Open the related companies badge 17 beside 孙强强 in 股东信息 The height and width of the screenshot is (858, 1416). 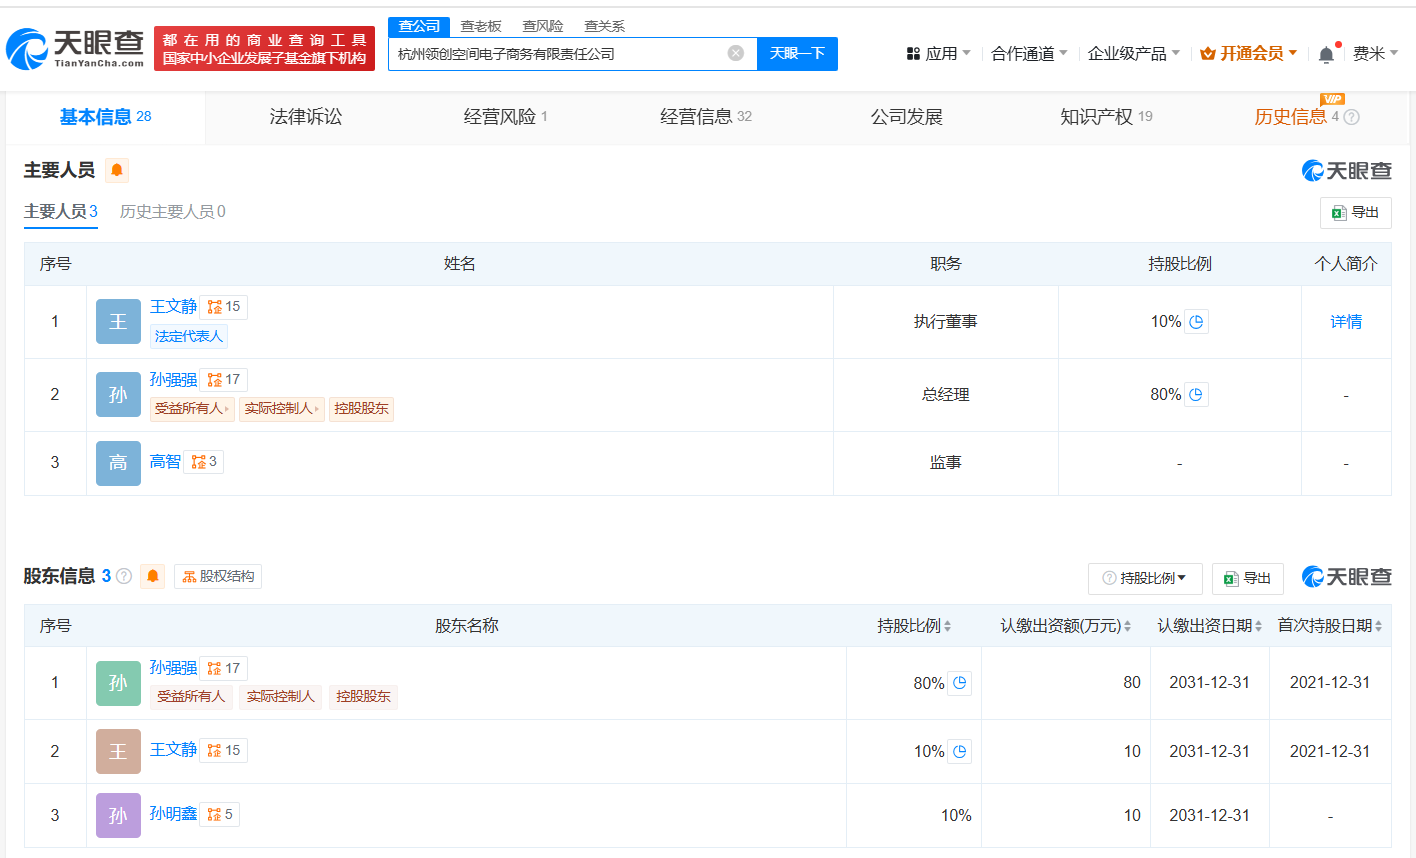[224, 668]
